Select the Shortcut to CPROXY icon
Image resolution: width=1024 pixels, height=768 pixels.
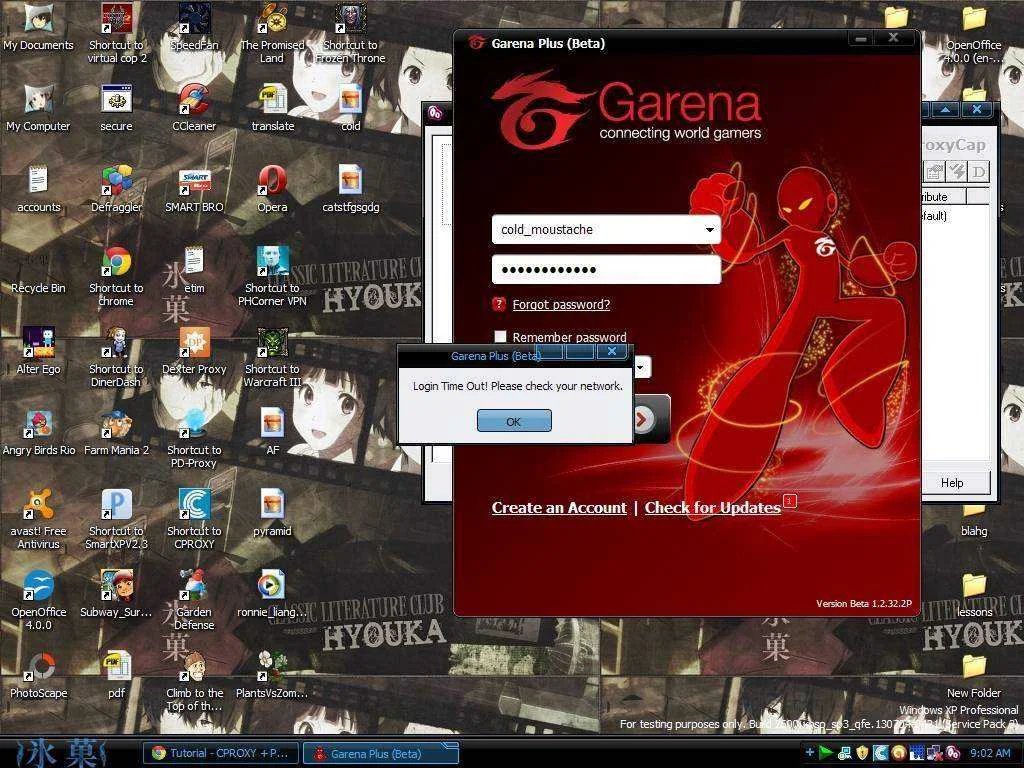click(x=194, y=519)
